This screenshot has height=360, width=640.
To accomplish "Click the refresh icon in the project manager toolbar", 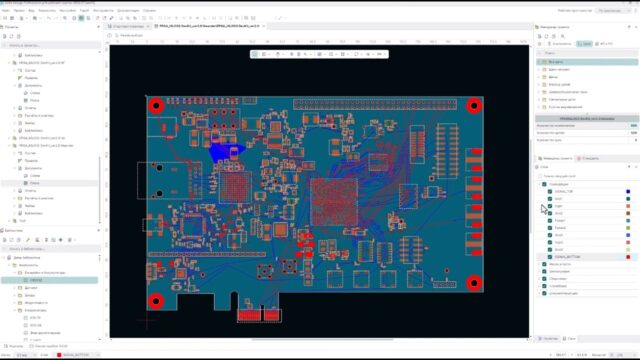I will [547, 36].
